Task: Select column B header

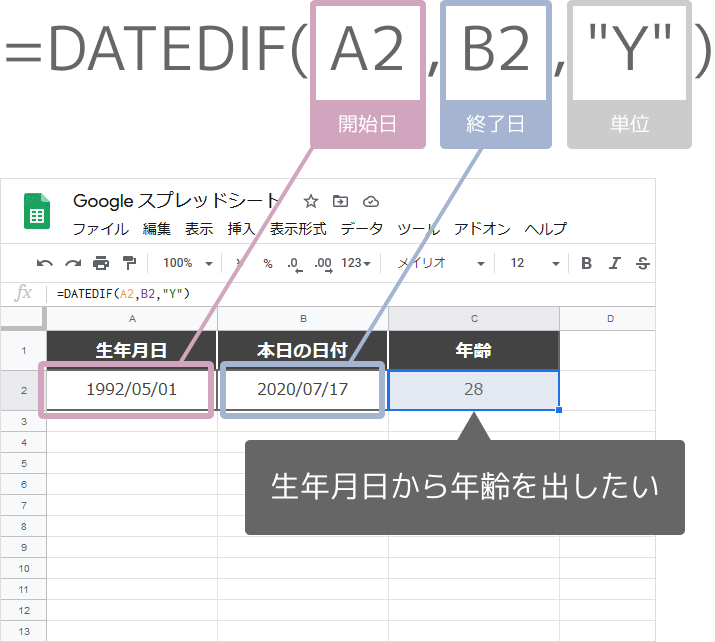Action: [303, 319]
